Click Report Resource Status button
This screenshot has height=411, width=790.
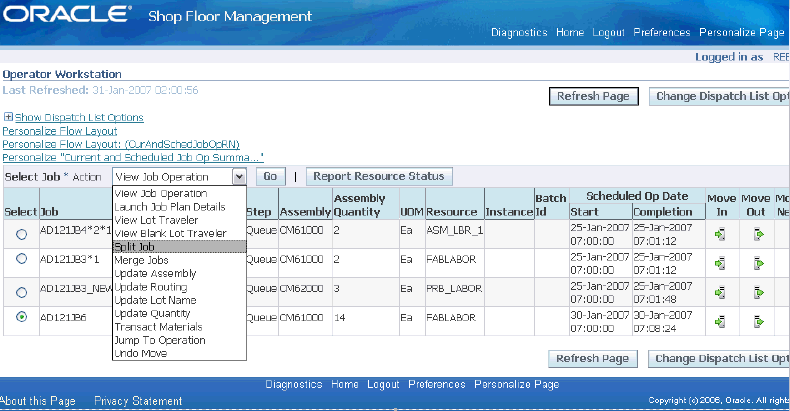(379, 176)
